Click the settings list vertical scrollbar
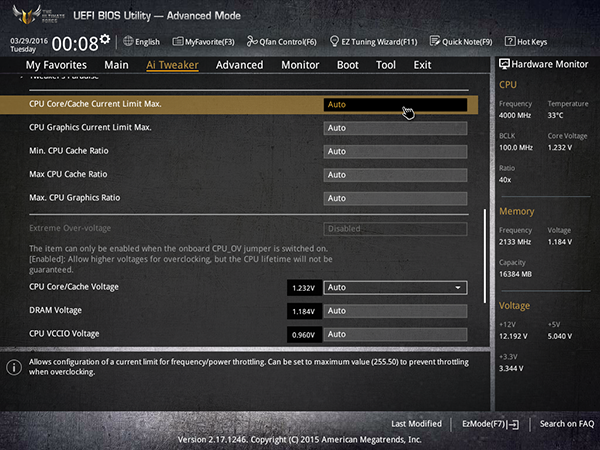Viewport: 600px width, 450px height. [x=485, y=256]
